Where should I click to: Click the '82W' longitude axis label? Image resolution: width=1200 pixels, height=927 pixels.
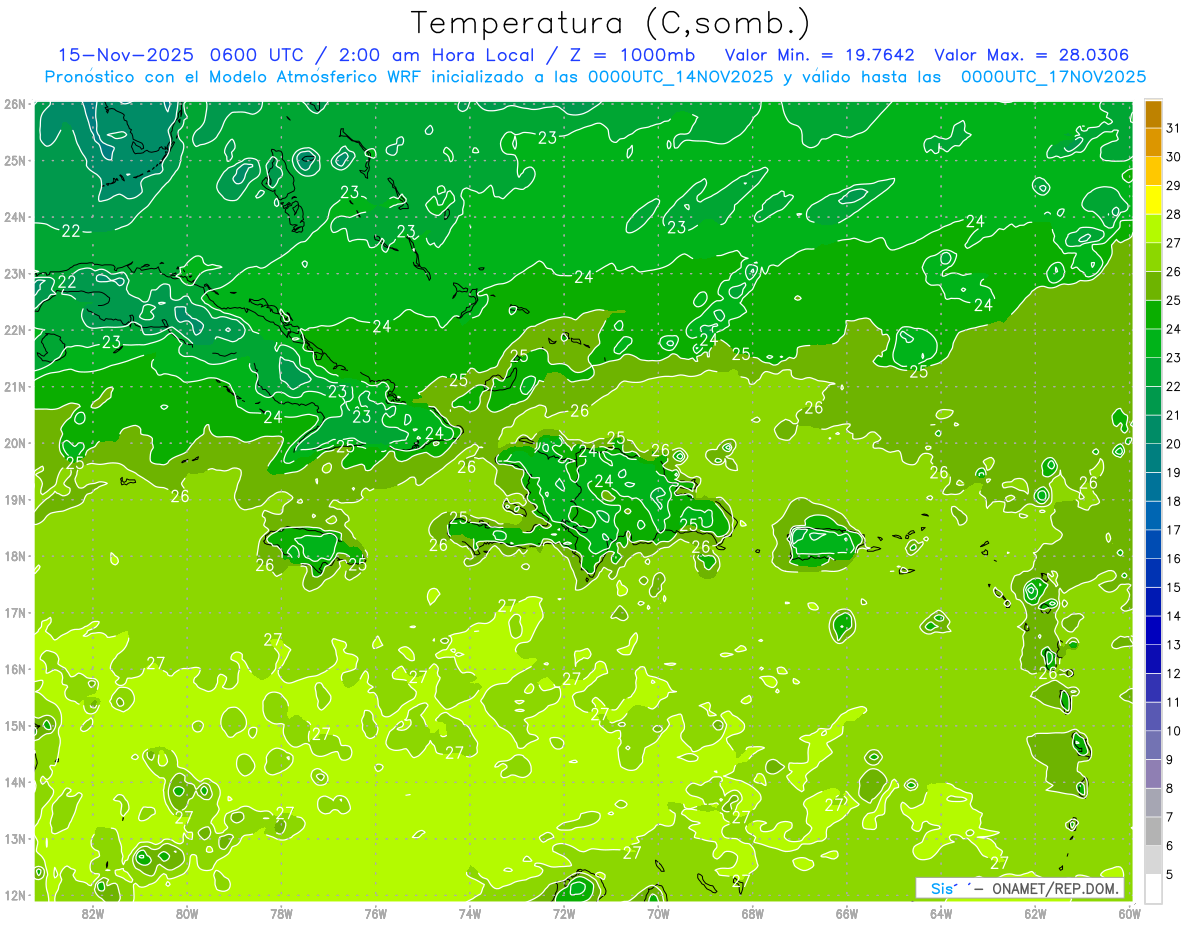[x=92, y=912]
